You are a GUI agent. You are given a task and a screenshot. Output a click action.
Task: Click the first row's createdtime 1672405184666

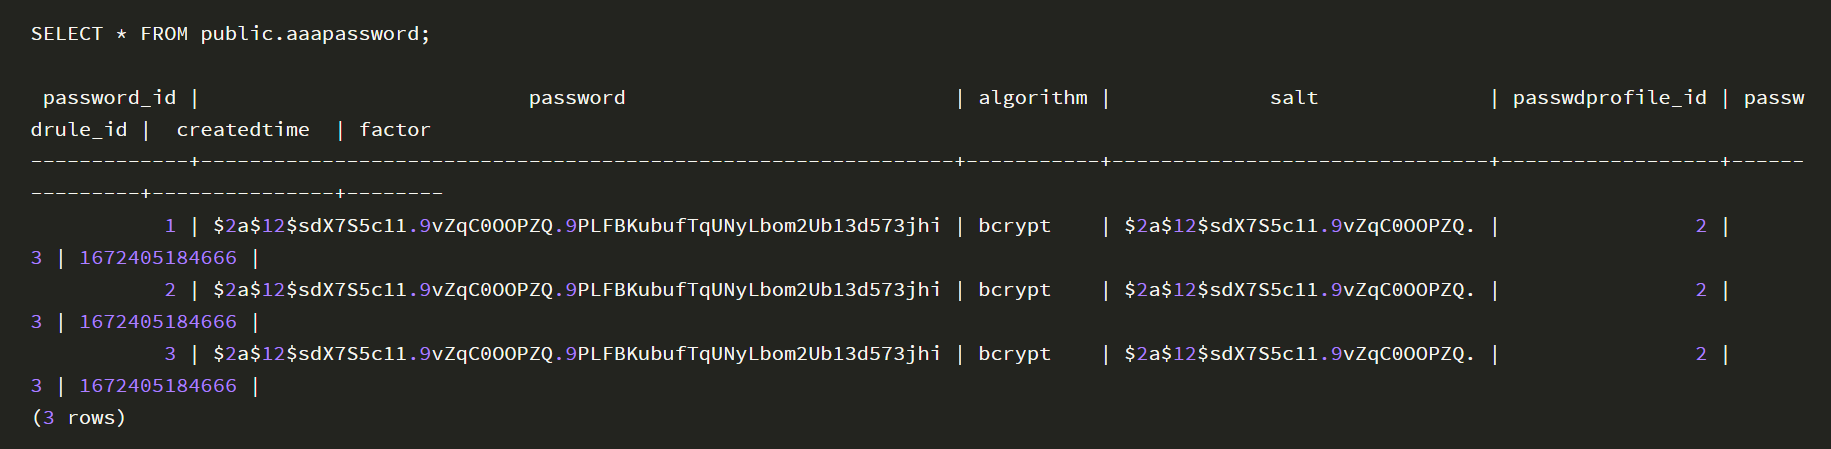point(158,258)
